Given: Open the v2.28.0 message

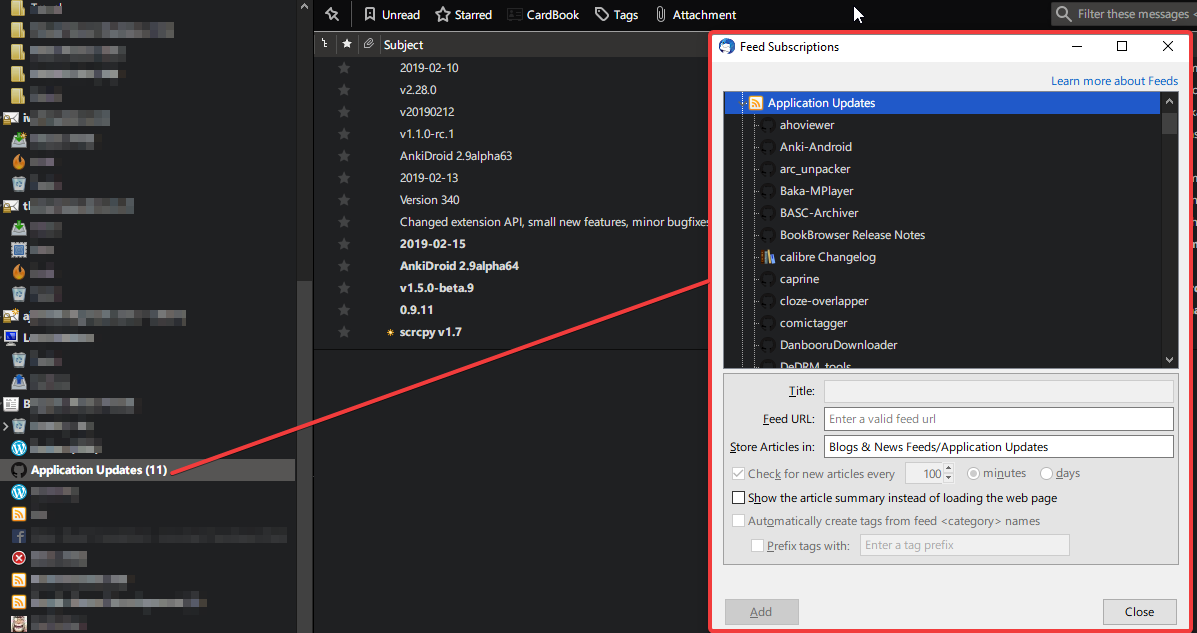Looking at the screenshot, I should pos(418,90).
